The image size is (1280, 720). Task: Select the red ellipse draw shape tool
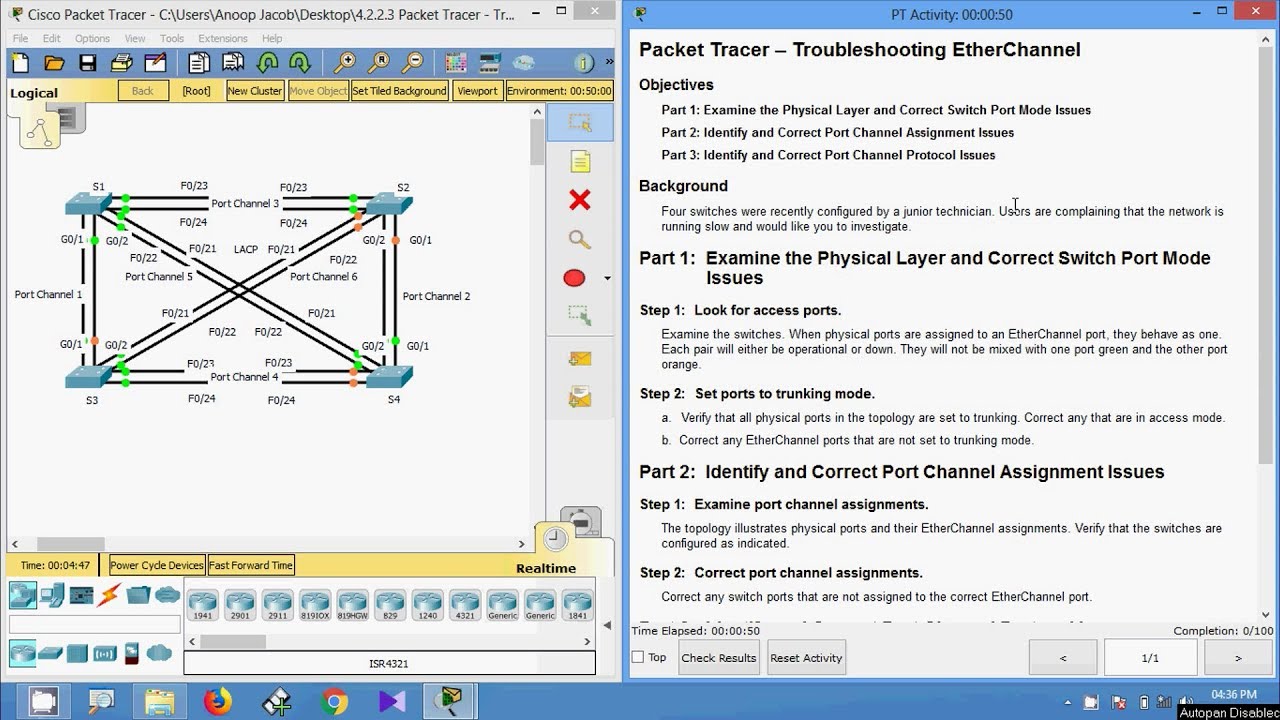point(574,278)
